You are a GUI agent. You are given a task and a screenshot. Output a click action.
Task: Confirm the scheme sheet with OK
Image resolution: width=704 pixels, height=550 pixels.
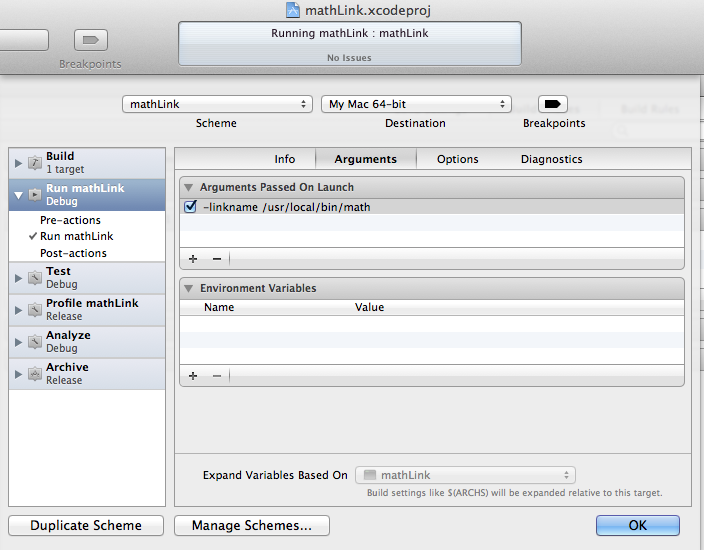pos(638,525)
